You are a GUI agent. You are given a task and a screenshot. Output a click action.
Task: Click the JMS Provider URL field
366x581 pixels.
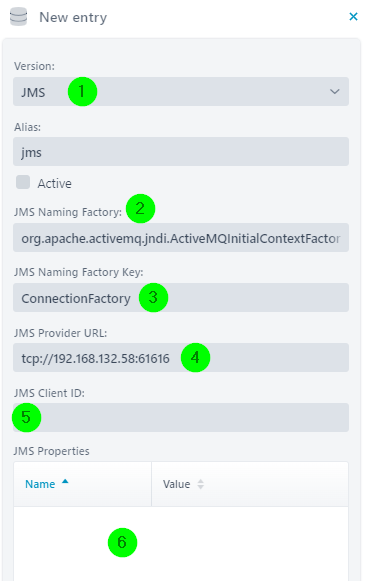pos(181,358)
